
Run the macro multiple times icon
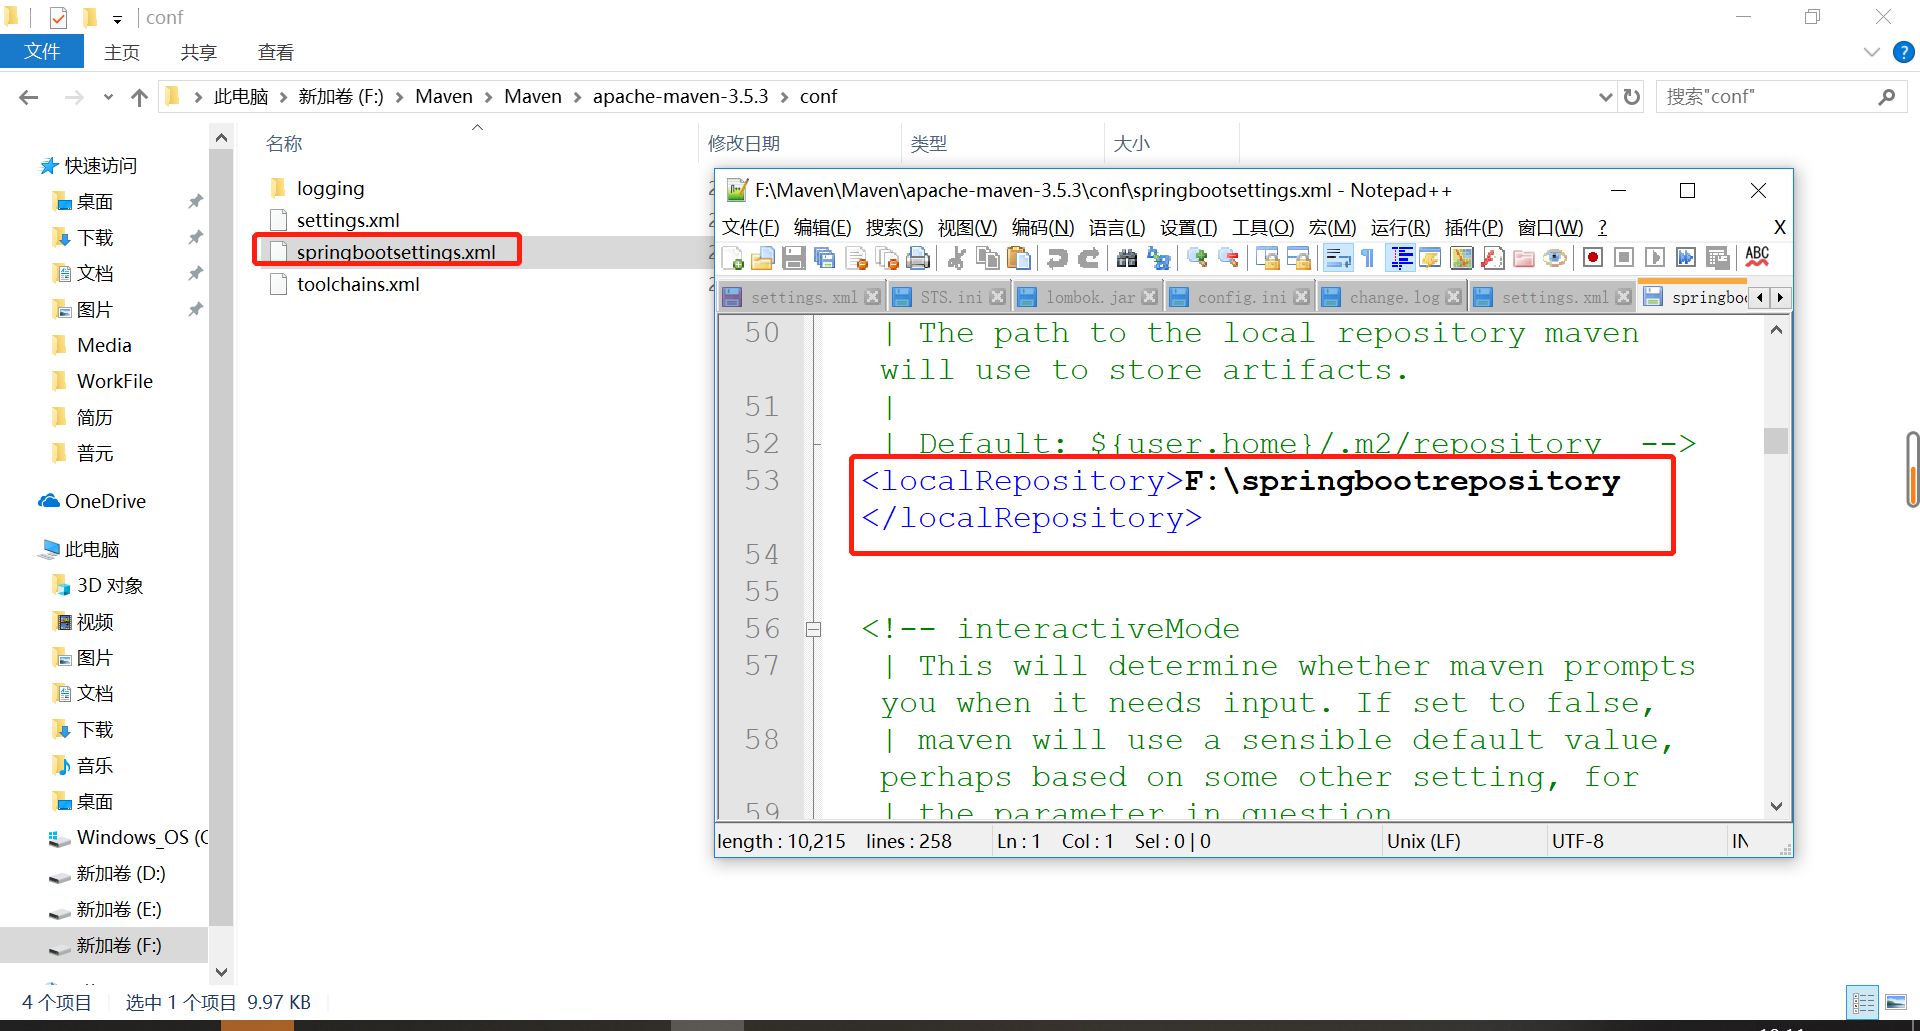point(1686,259)
